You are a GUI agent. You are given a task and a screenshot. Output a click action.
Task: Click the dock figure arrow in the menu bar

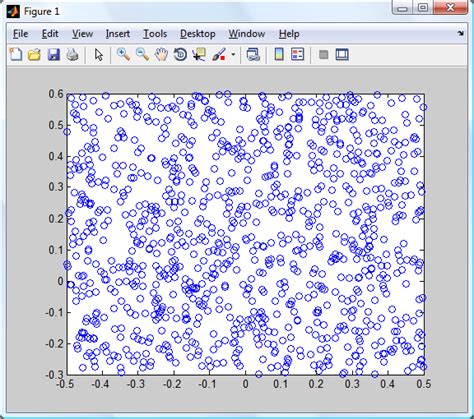[461, 33]
